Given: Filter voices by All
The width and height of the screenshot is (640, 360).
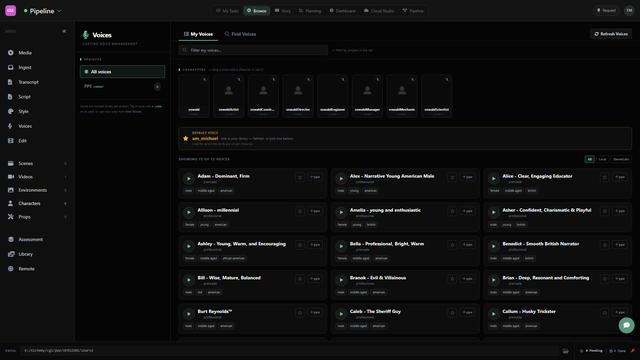Looking at the screenshot, I should pyautogui.click(x=589, y=159).
